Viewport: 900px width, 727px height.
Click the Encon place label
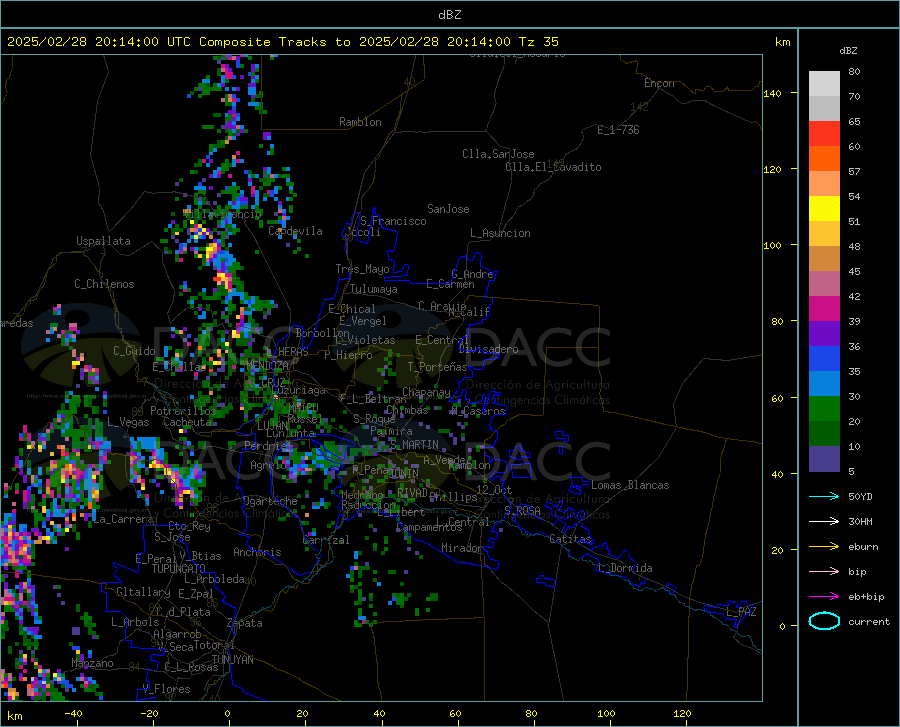(659, 83)
